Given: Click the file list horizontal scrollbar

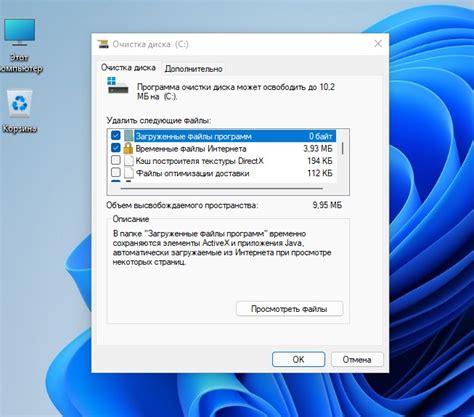Looking at the screenshot, I should pyautogui.click(x=222, y=189).
